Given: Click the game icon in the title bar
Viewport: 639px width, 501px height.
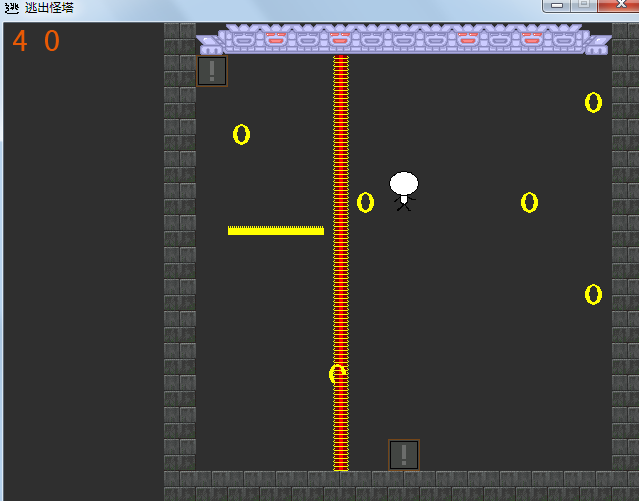Looking at the screenshot, I should (11, 8).
